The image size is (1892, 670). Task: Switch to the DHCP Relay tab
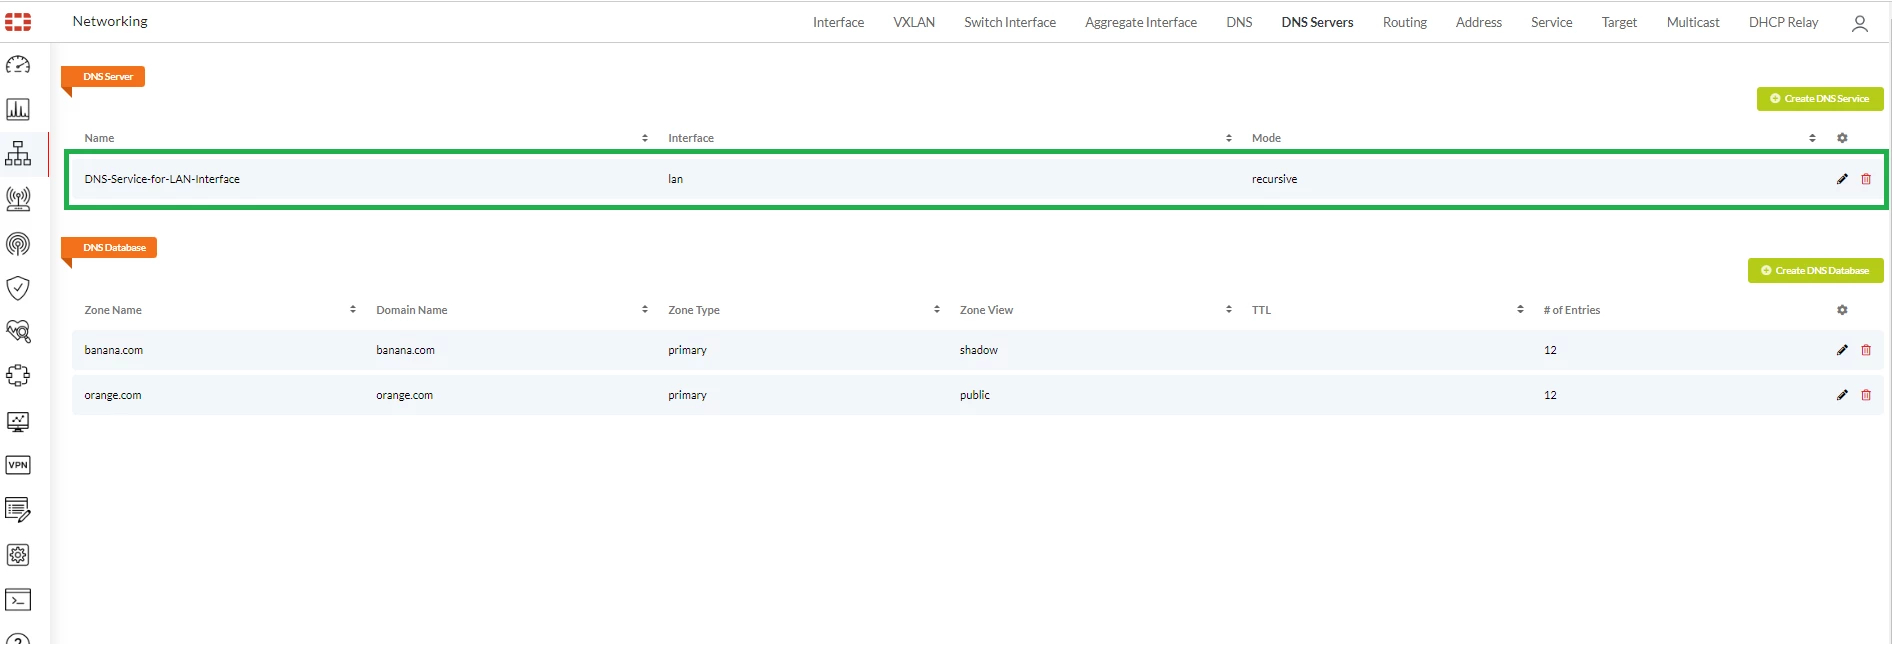coord(1783,22)
